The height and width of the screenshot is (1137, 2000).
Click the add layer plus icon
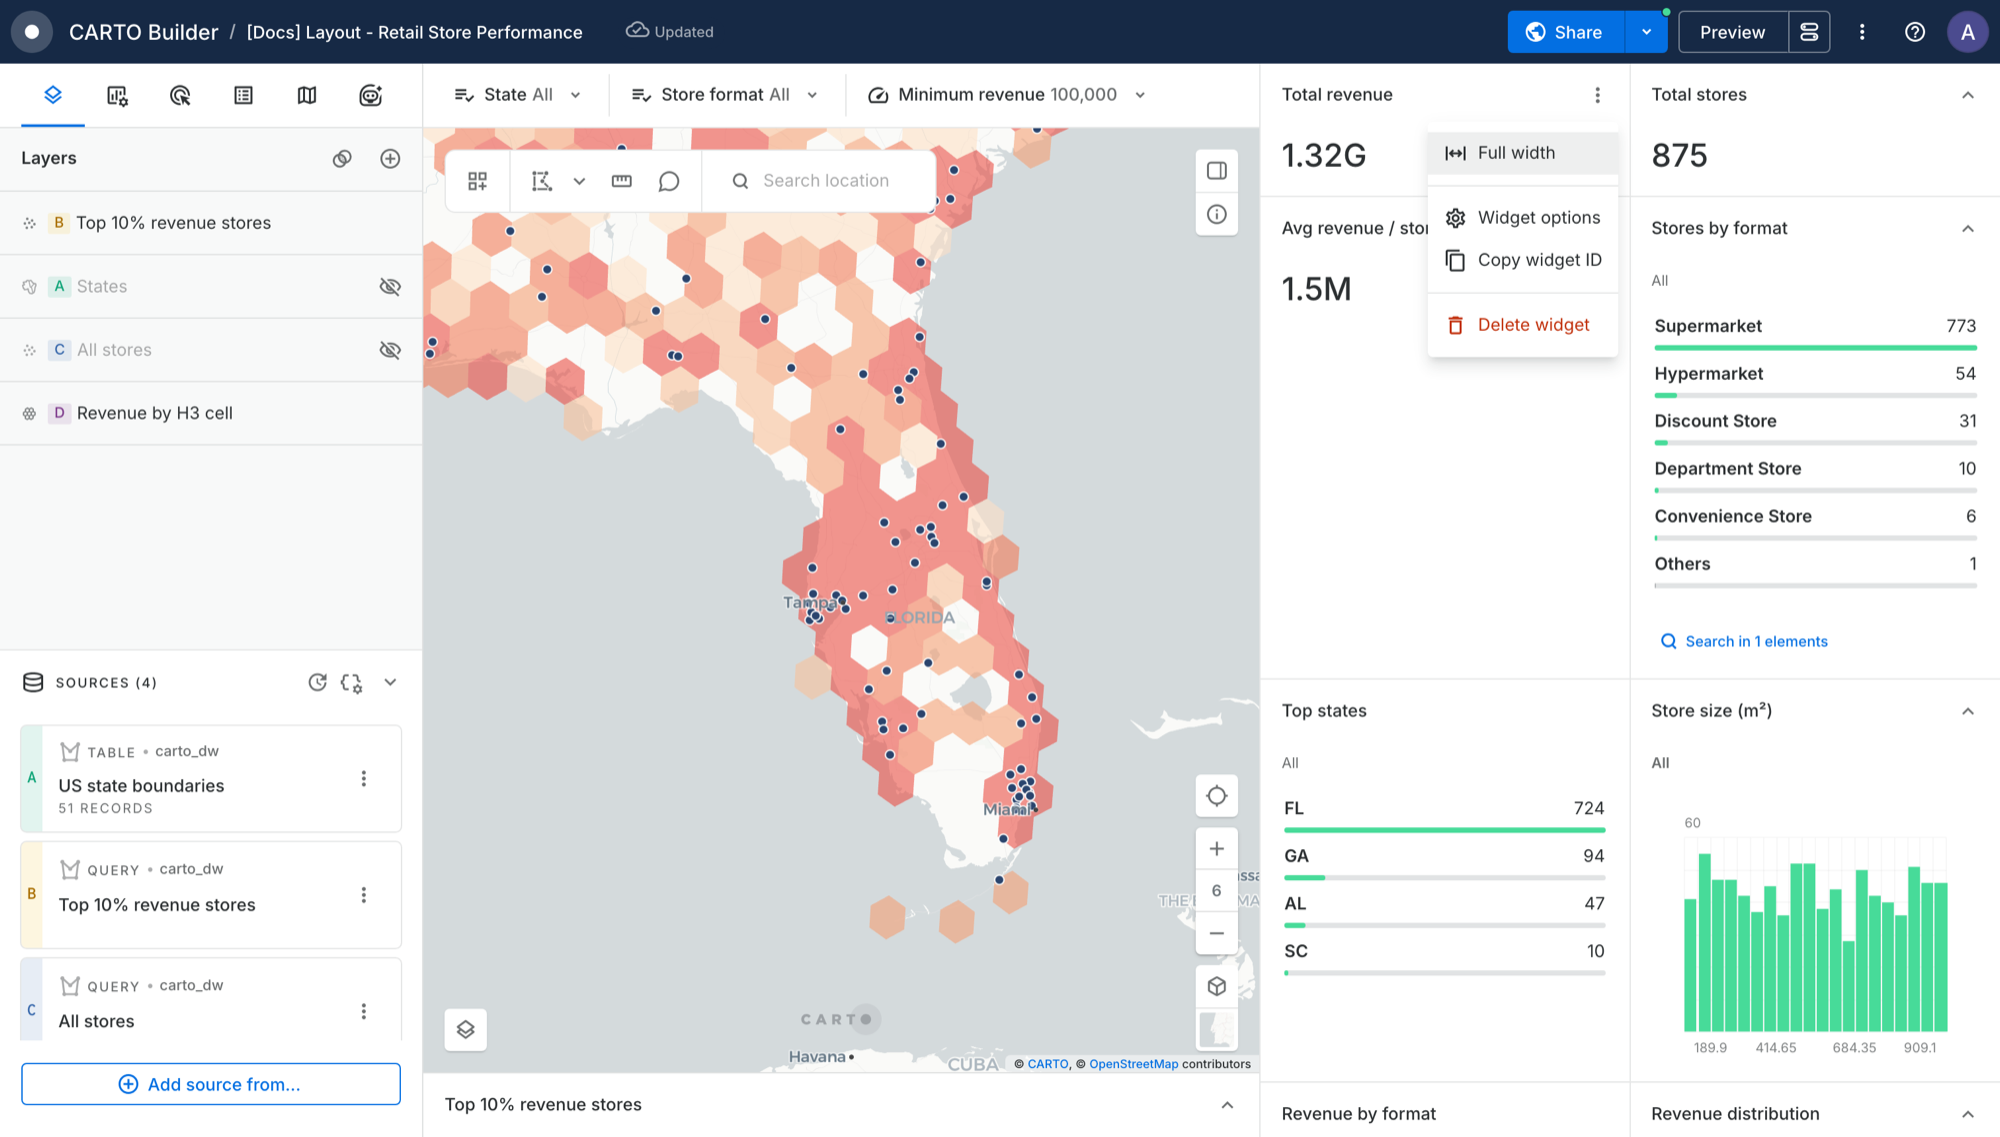390,159
